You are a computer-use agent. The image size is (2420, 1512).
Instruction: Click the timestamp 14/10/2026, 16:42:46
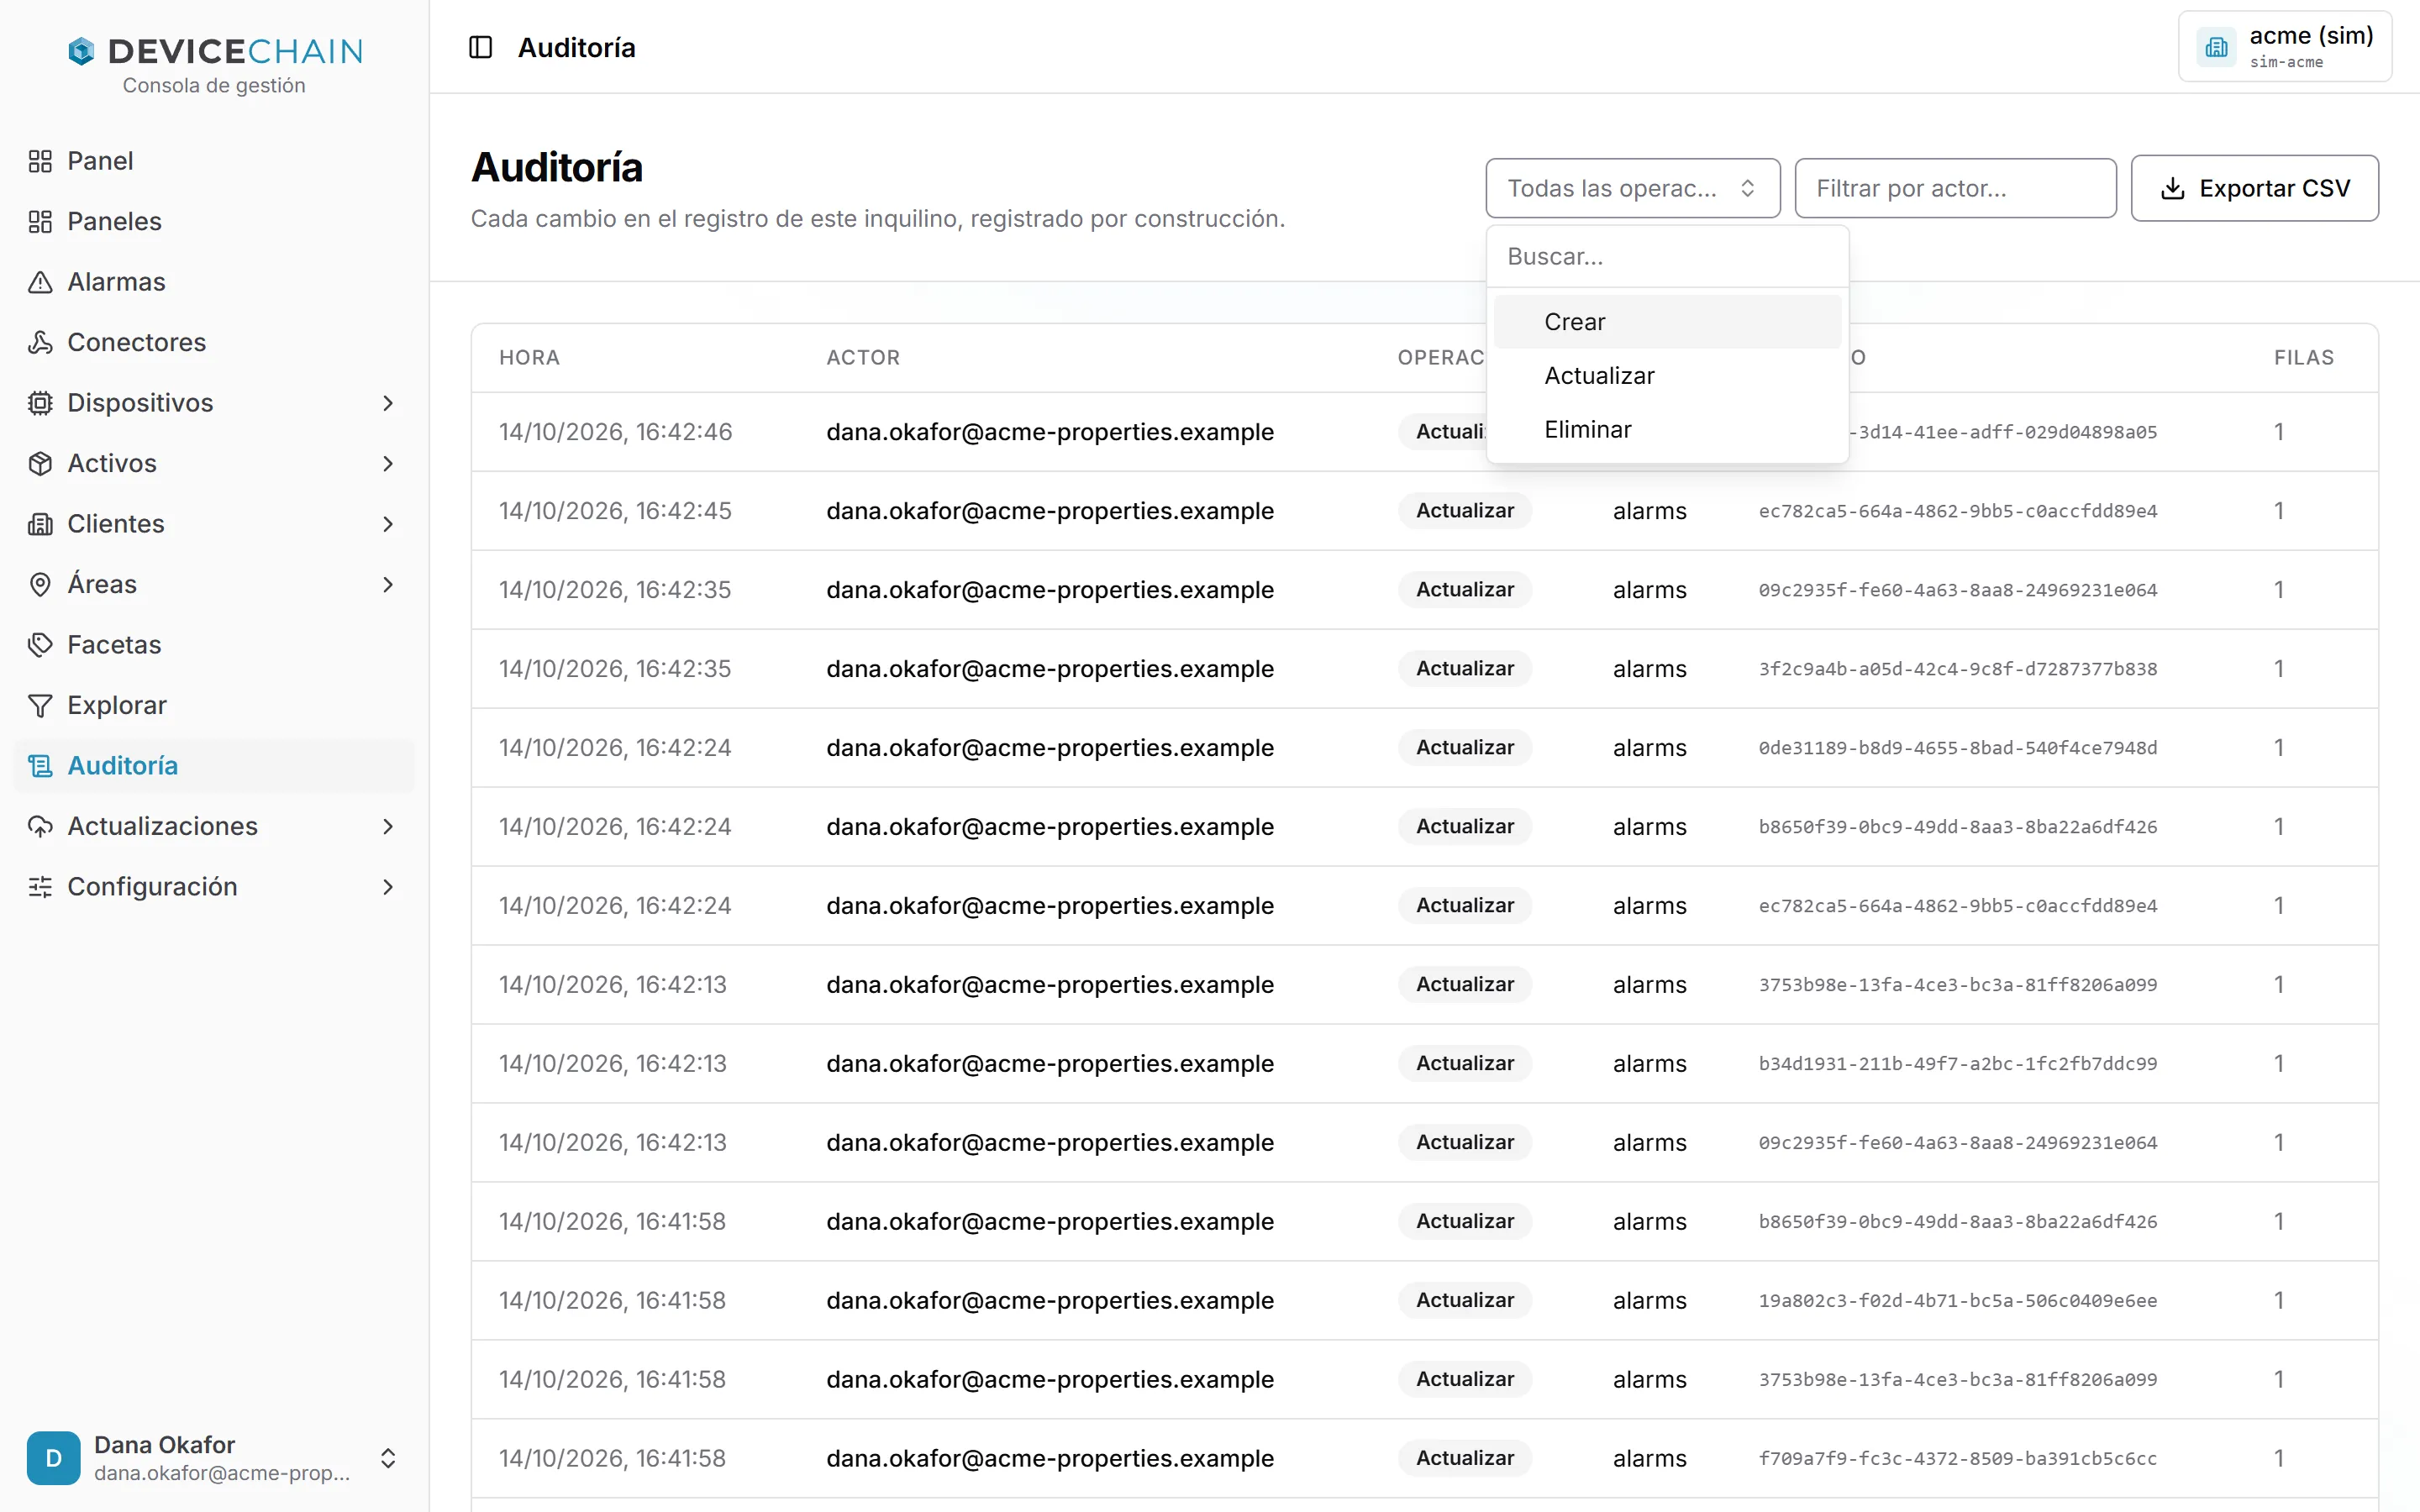(615, 432)
